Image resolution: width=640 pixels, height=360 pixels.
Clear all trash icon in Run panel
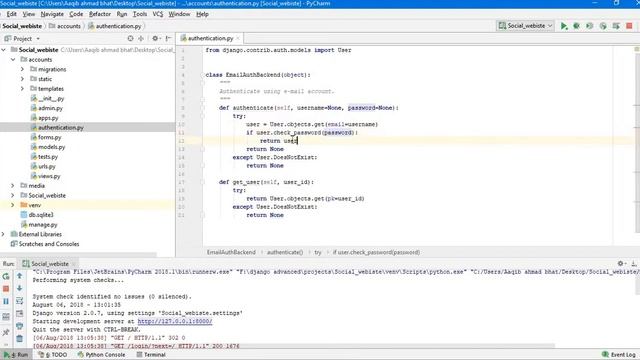[x=19, y=338]
